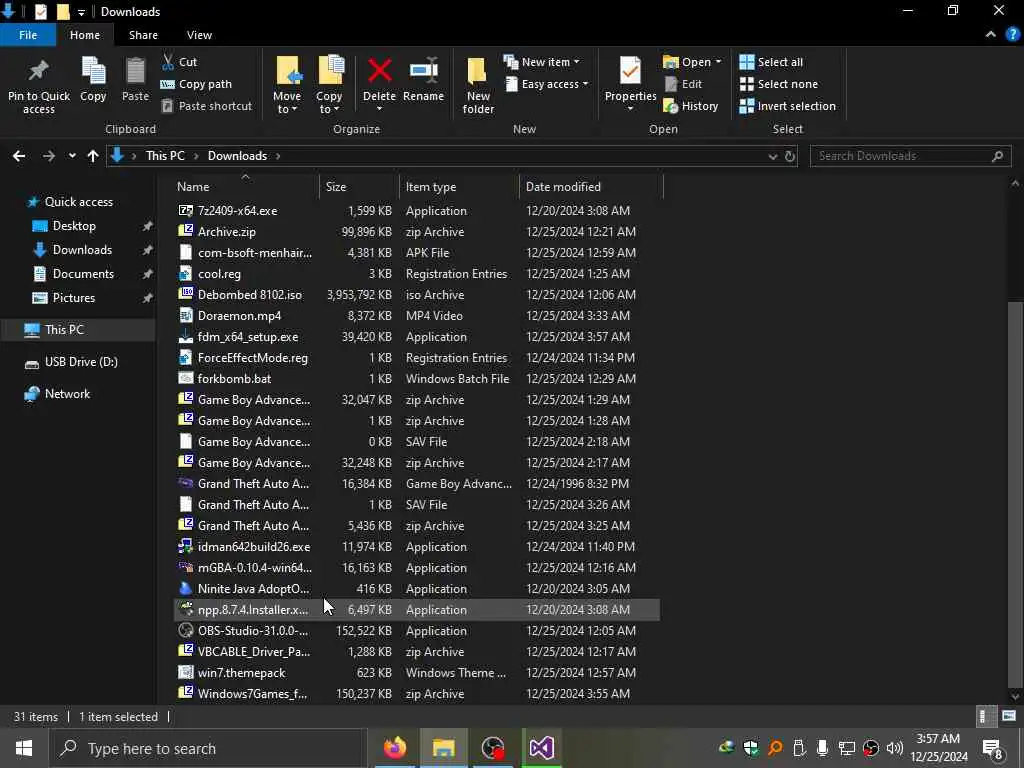
Task: Open Firefox from the taskbar
Action: (394, 748)
